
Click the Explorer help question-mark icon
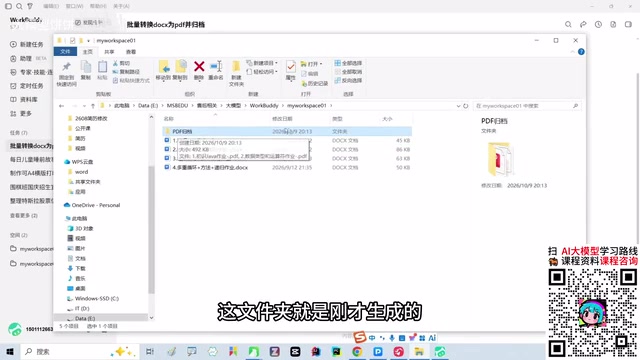coord(581,52)
